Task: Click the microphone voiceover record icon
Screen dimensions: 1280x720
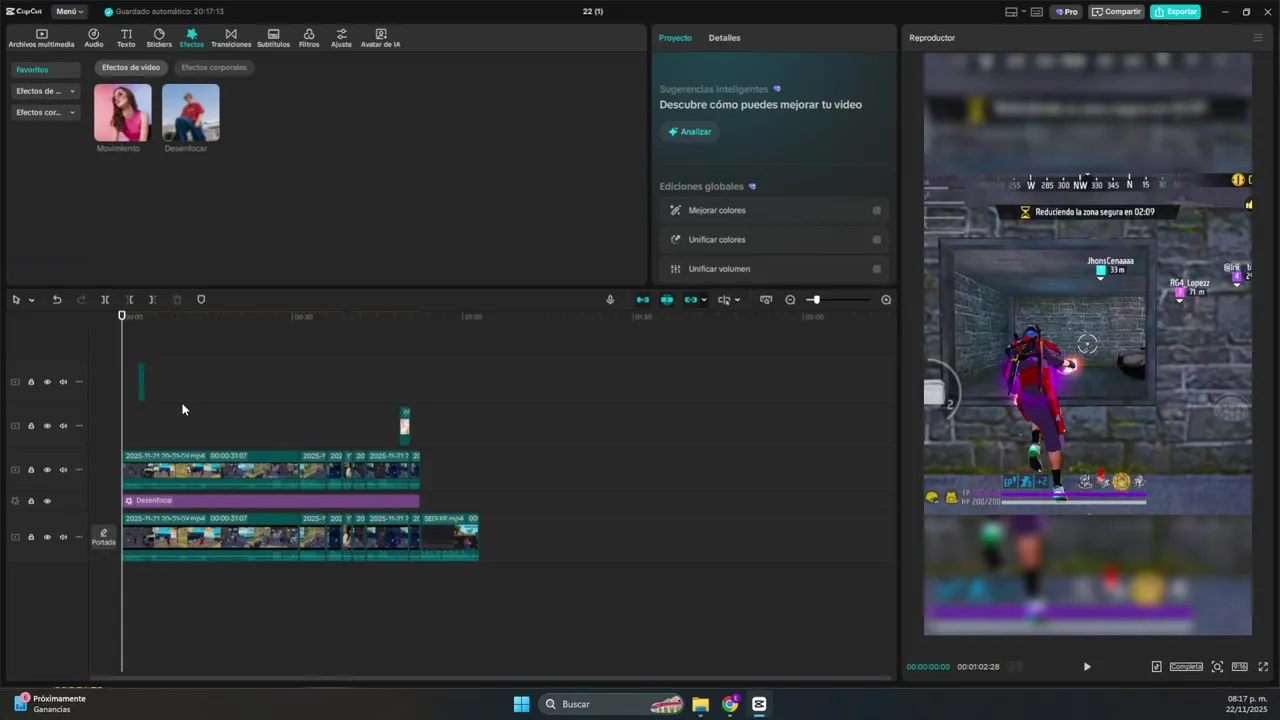Action: coord(610,300)
